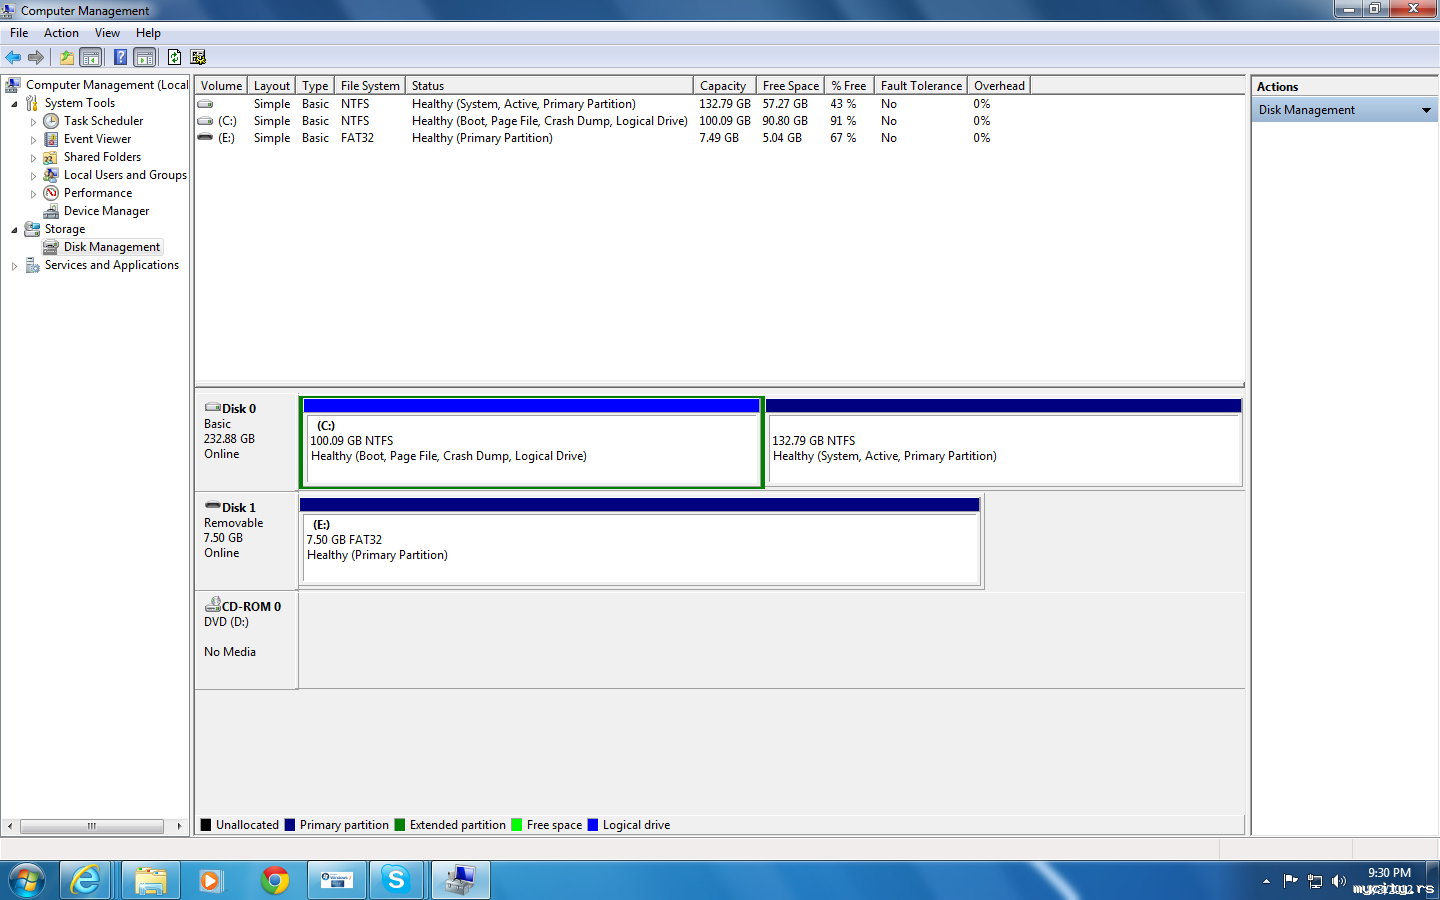Image resolution: width=1440 pixels, height=900 pixels.
Task: Collapse the Storage tree node
Action: click(14, 230)
